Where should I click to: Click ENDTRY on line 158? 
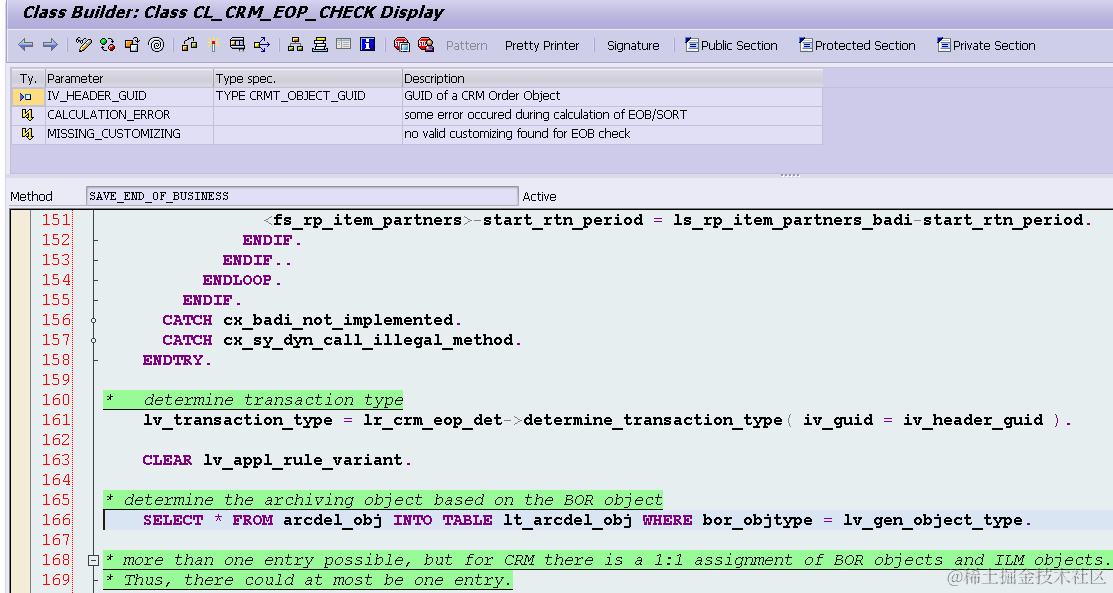coord(177,360)
